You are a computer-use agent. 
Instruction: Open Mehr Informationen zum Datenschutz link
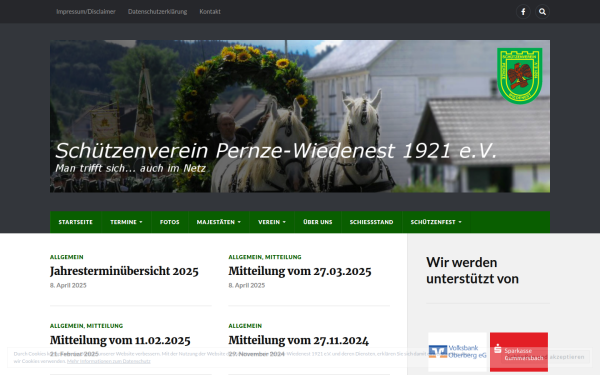109,361
